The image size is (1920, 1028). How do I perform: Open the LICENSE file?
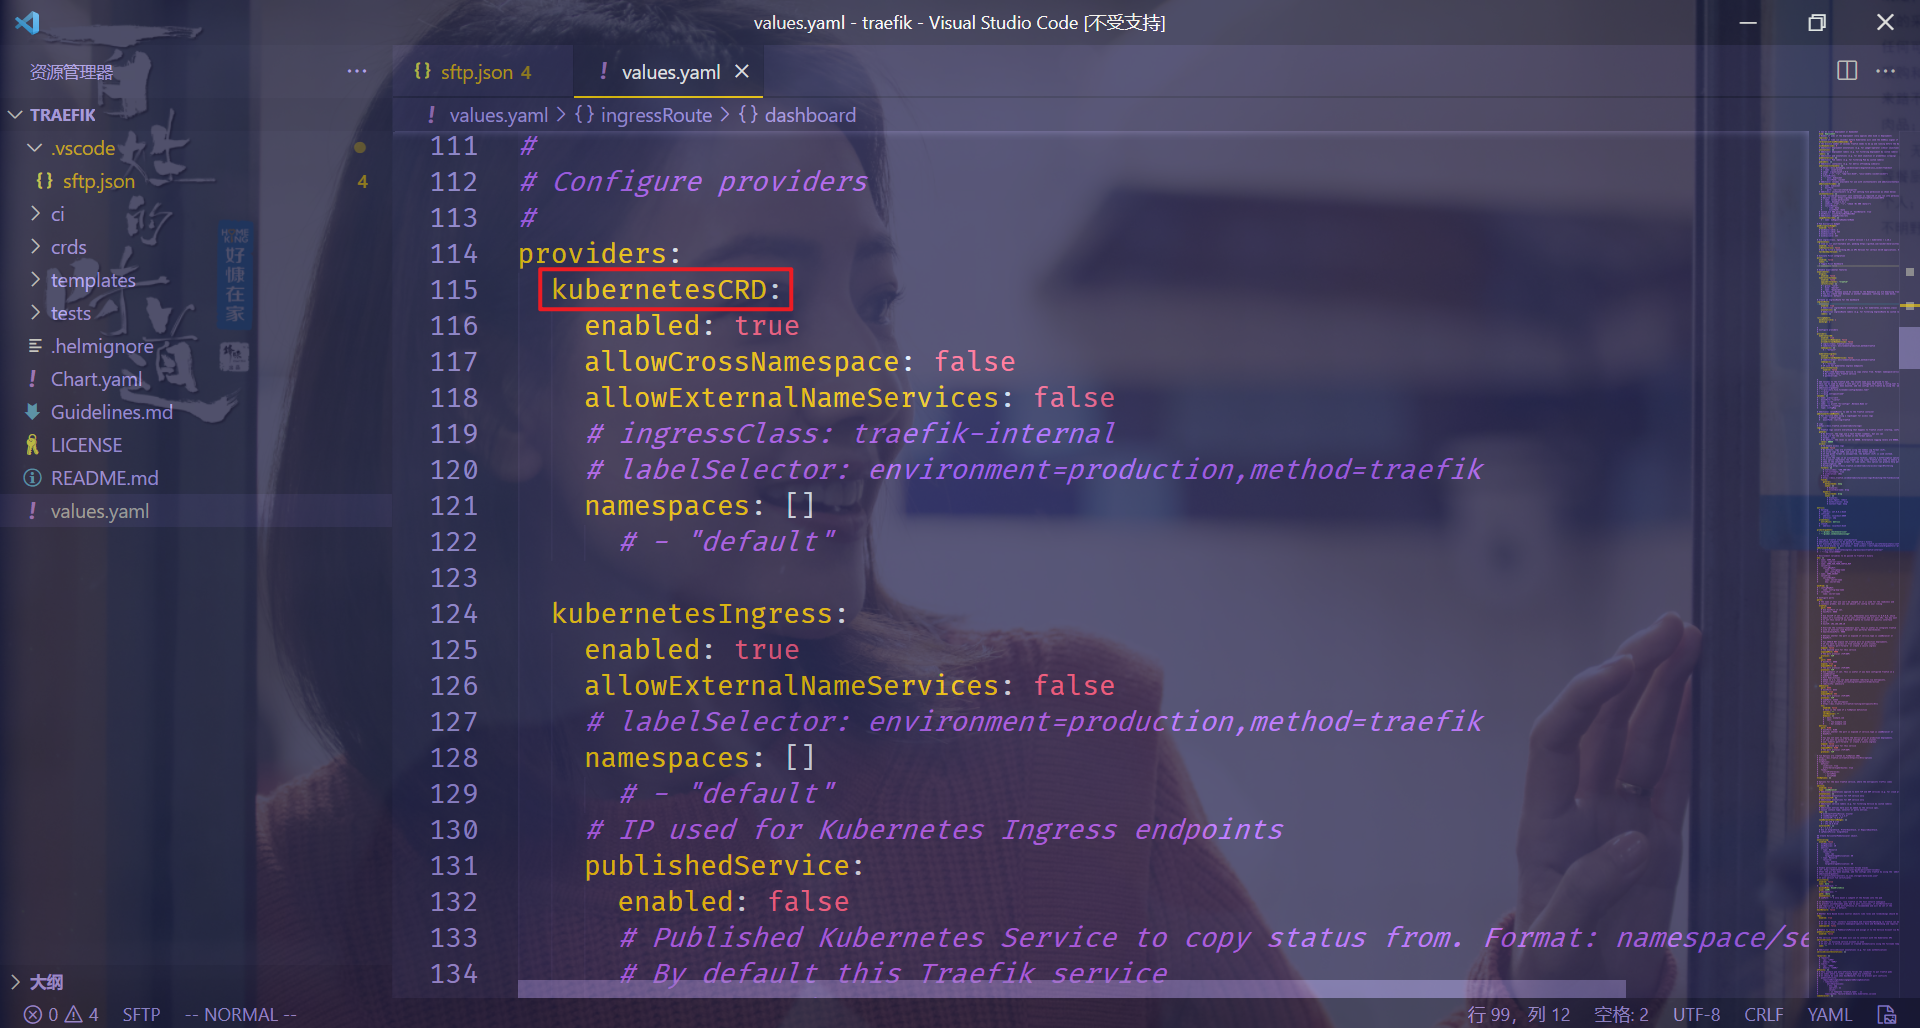point(86,445)
